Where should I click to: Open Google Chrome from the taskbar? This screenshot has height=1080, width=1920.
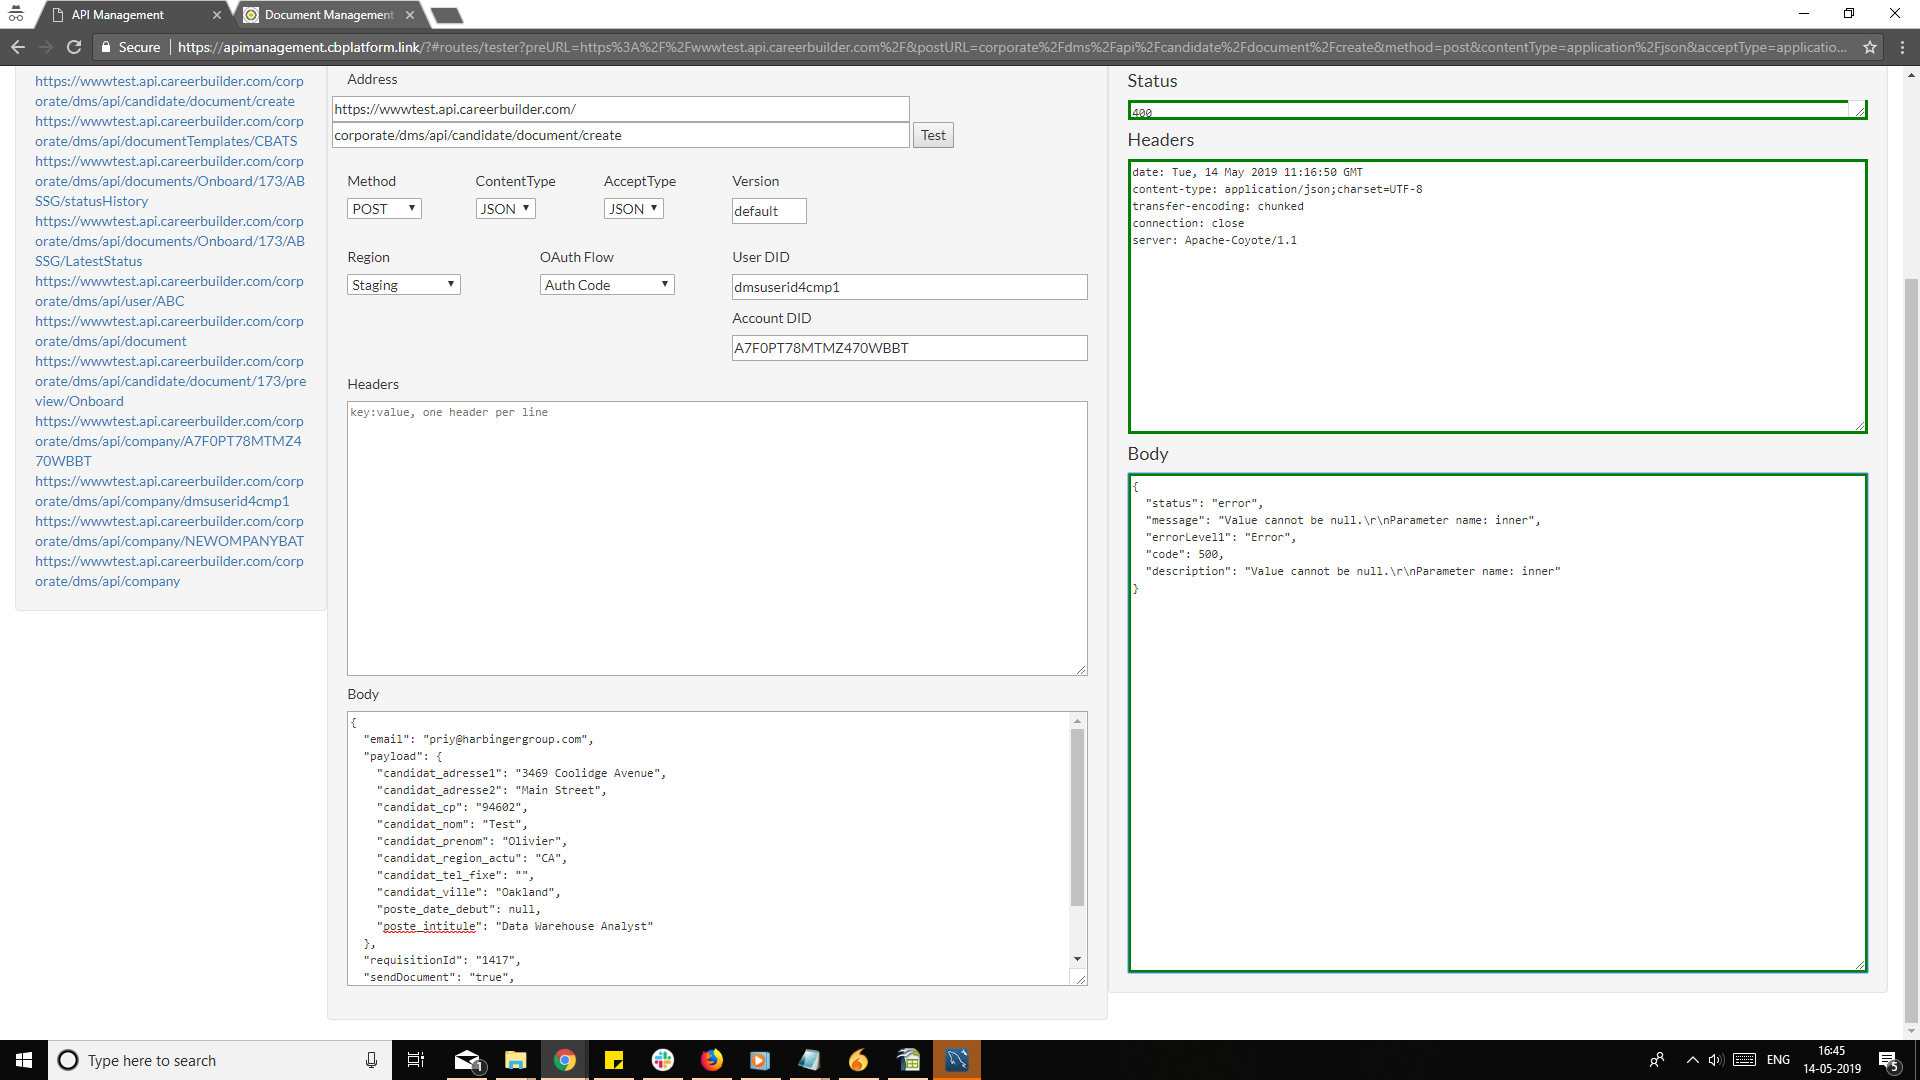pos(565,1060)
